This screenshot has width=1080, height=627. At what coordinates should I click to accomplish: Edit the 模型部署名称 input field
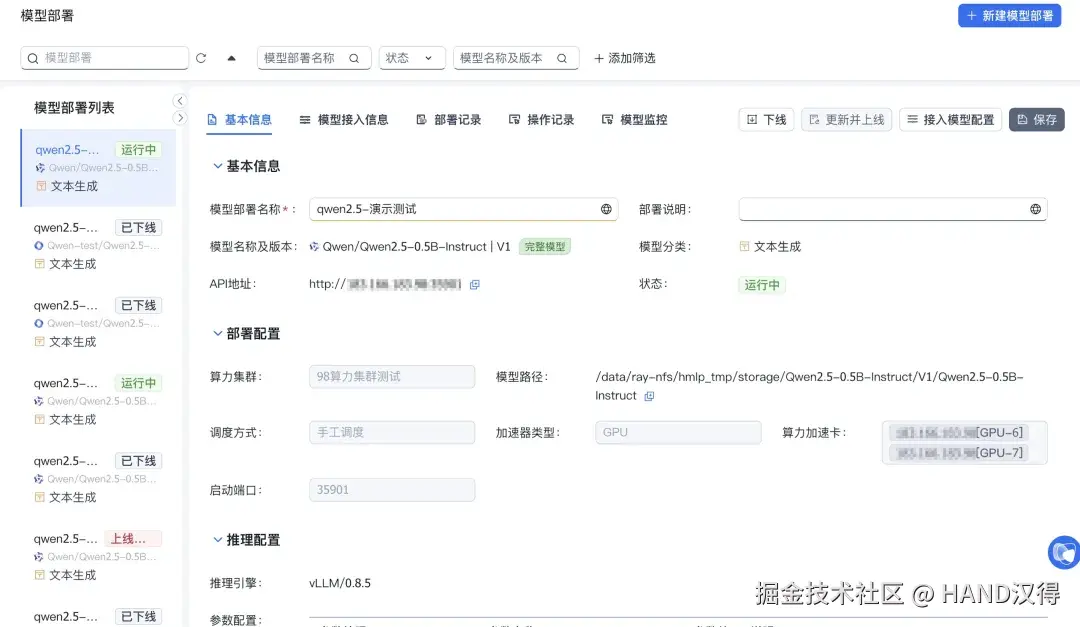coord(463,209)
